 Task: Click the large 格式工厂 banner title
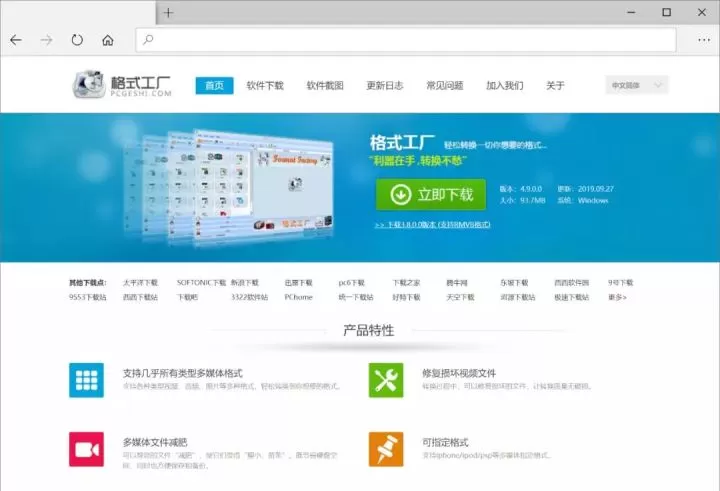pyautogui.click(x=403, y=143)
